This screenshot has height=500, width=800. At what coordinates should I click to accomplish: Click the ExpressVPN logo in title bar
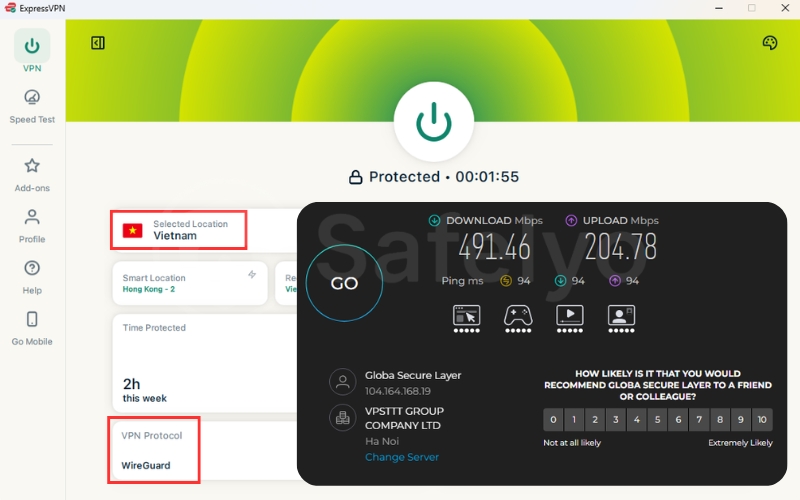tap(10, 8)
